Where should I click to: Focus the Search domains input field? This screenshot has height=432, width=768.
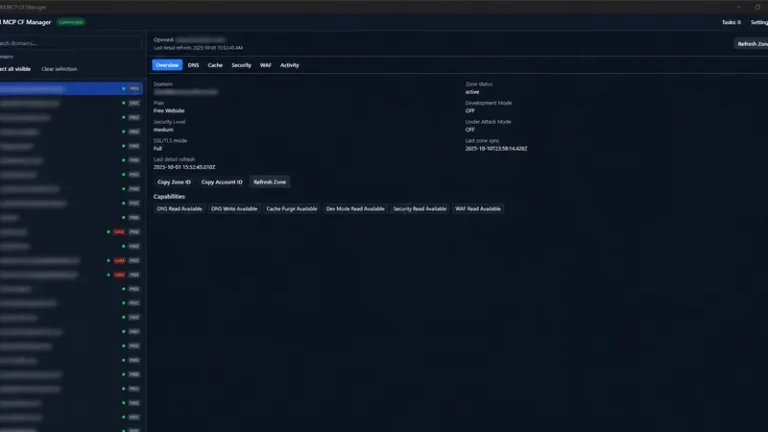click(x=71, y=43)
